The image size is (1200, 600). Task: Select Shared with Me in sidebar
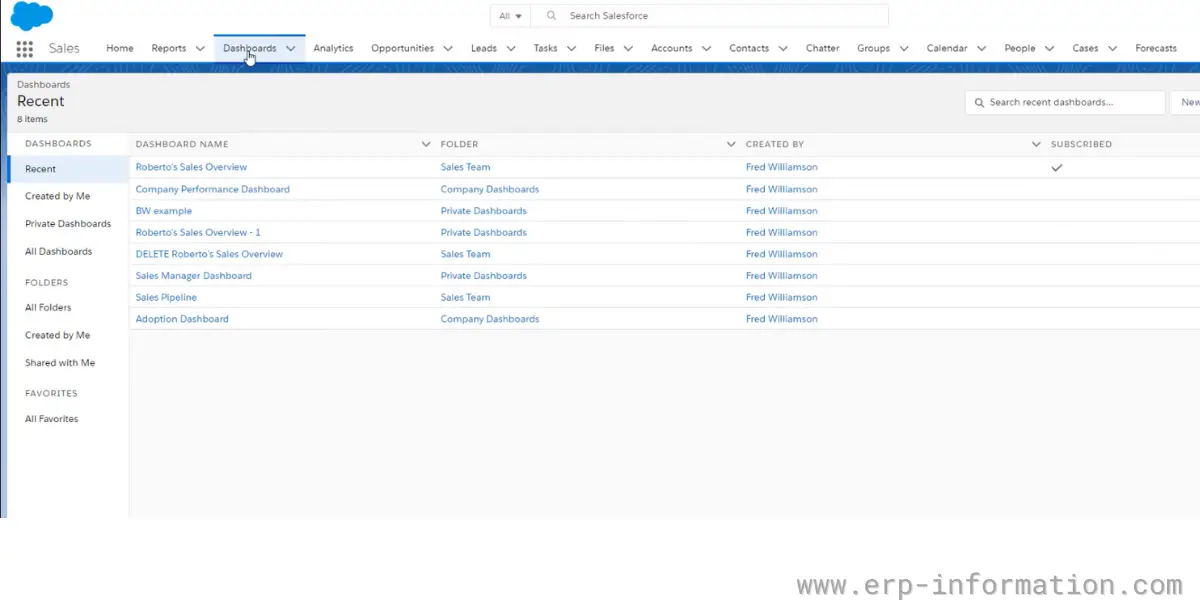60,363
